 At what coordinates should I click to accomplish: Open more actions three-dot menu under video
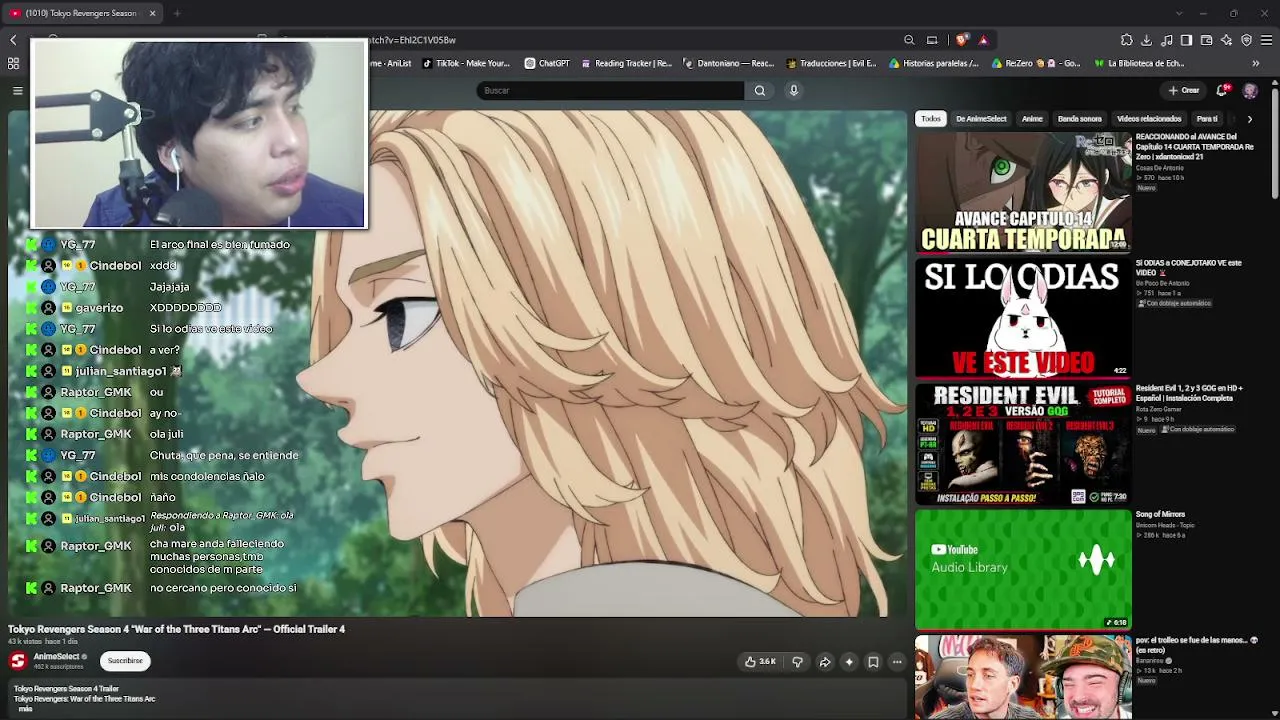(897, 661)
